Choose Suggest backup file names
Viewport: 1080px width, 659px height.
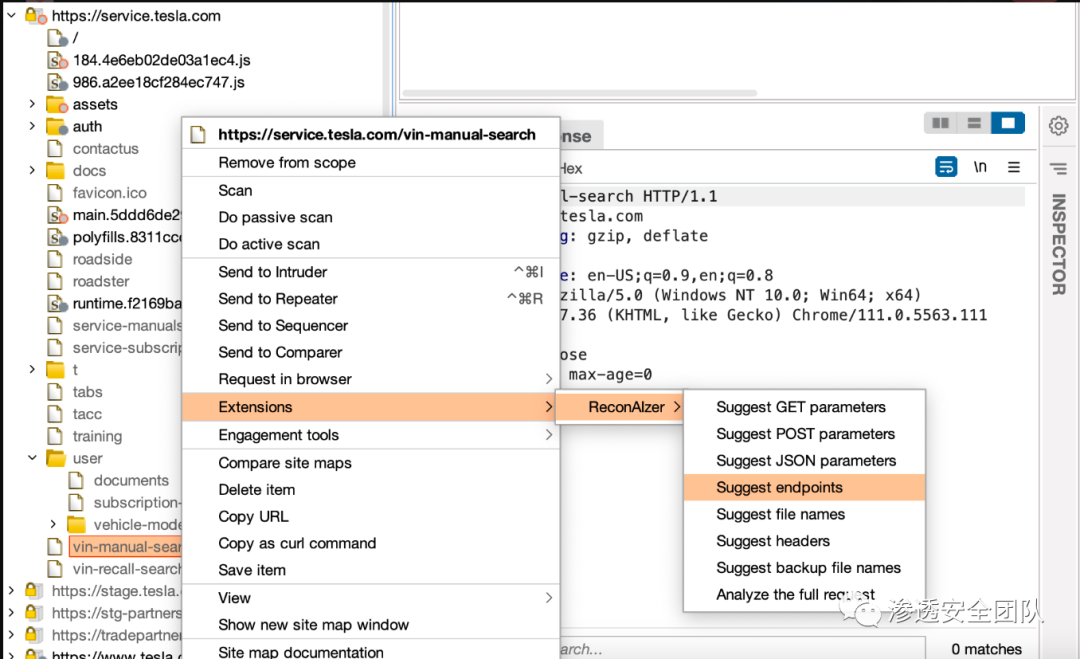click(804, 568)
